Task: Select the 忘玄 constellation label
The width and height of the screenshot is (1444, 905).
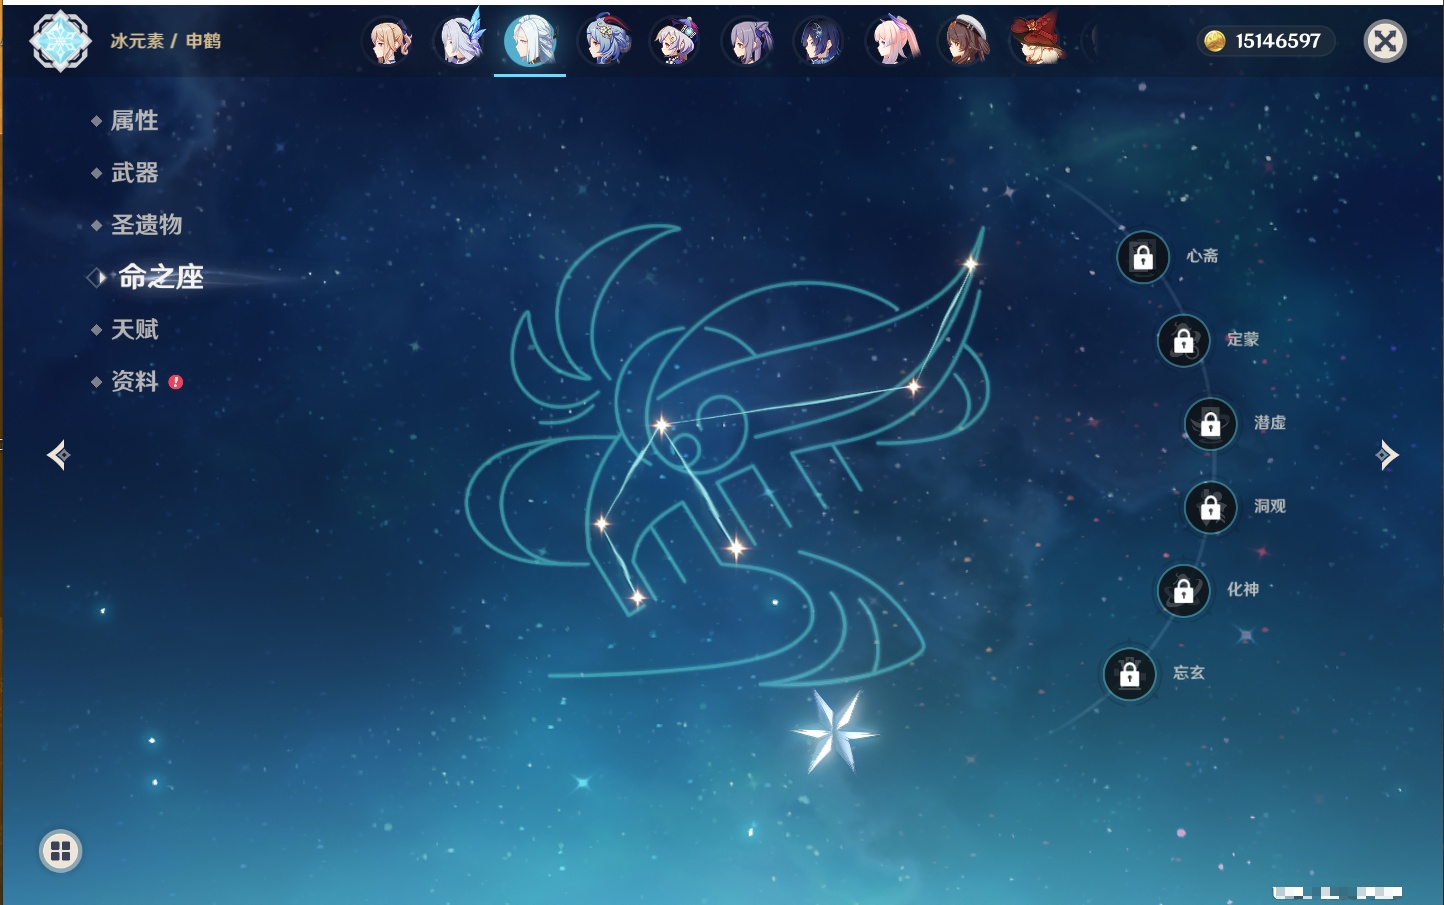Action: pos(1189,673)
